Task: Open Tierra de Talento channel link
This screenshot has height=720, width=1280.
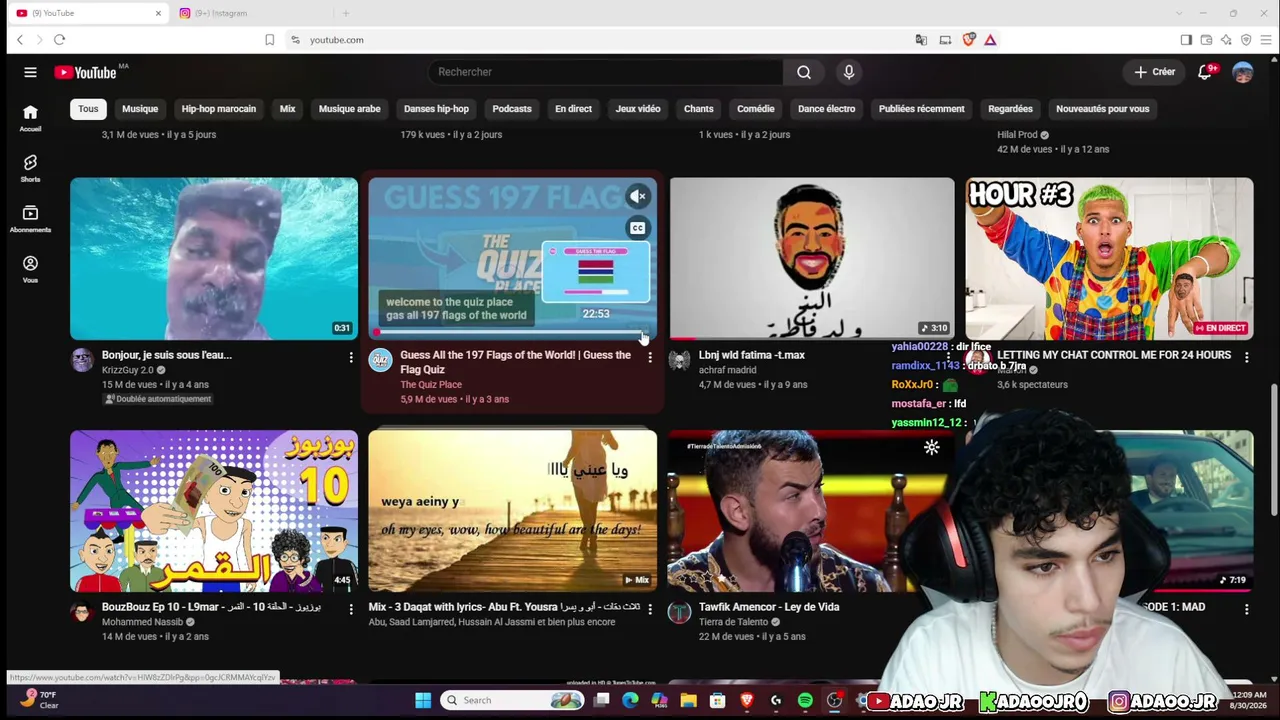Action: coord(734,622)
